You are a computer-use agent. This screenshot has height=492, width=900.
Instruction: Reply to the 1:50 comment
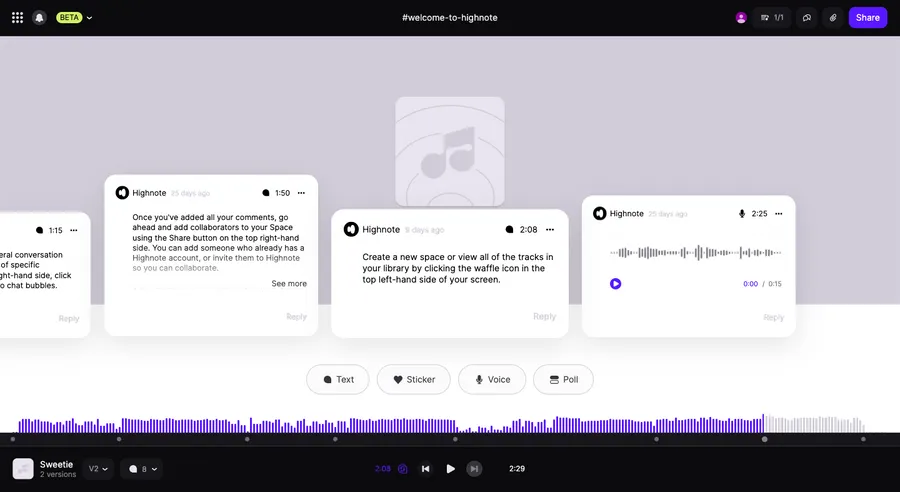tap(296, 317)
